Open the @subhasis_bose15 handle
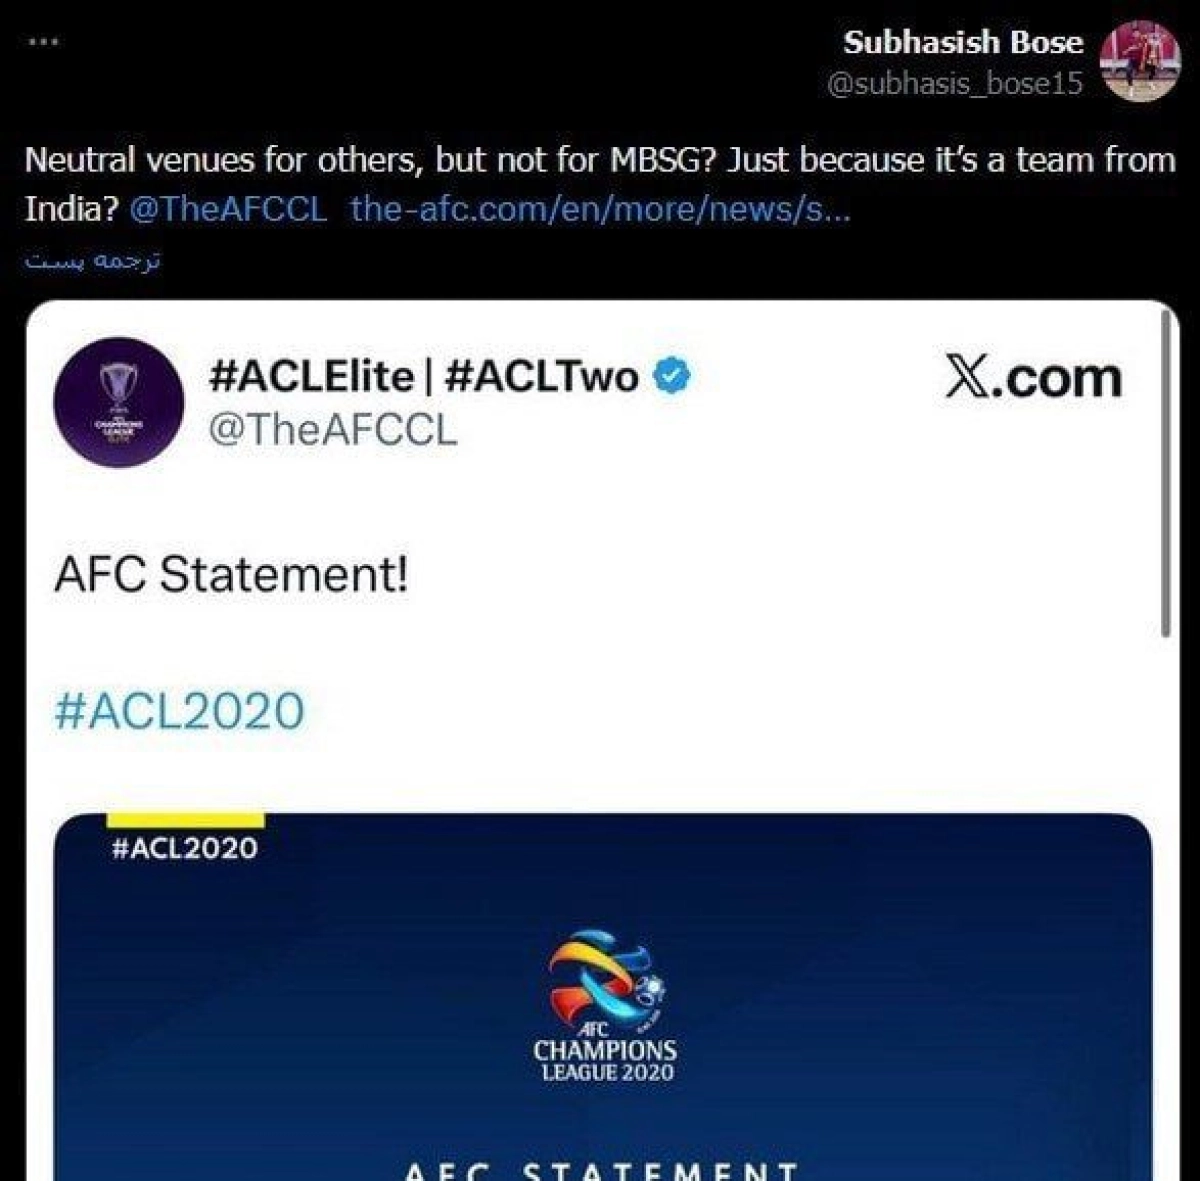The image size is (1200, 1181). (955, 83)
